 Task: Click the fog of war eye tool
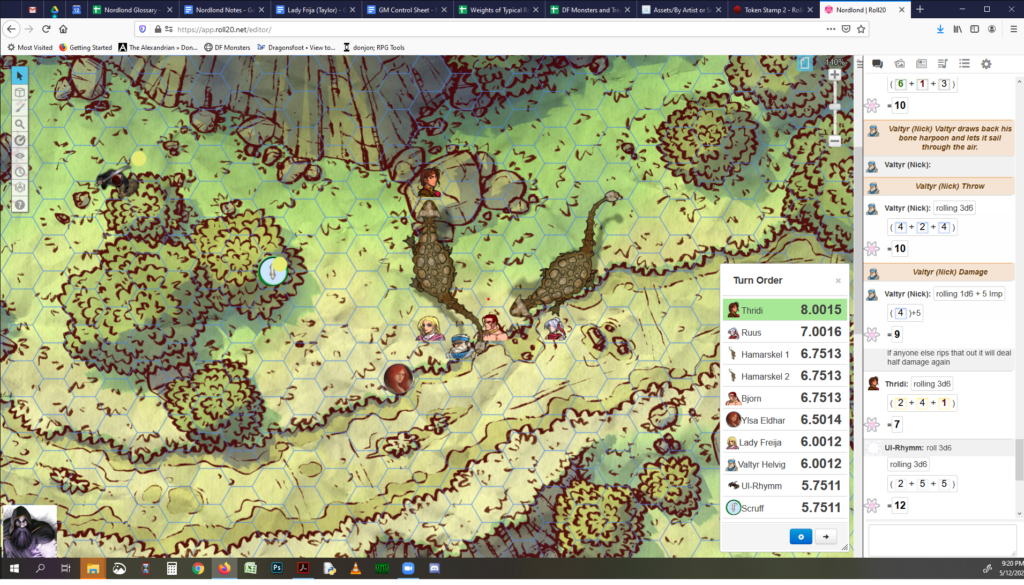tap(20, 155)
